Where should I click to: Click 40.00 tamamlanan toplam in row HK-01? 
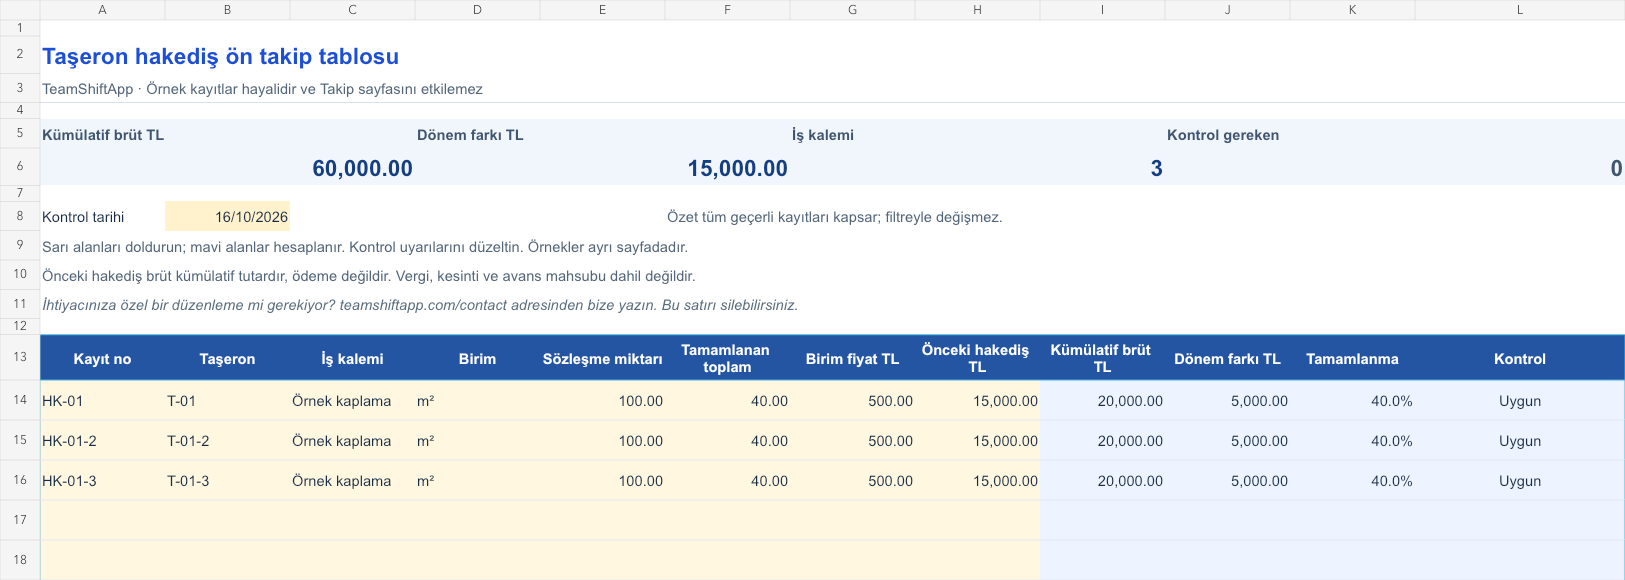[727, 401]
